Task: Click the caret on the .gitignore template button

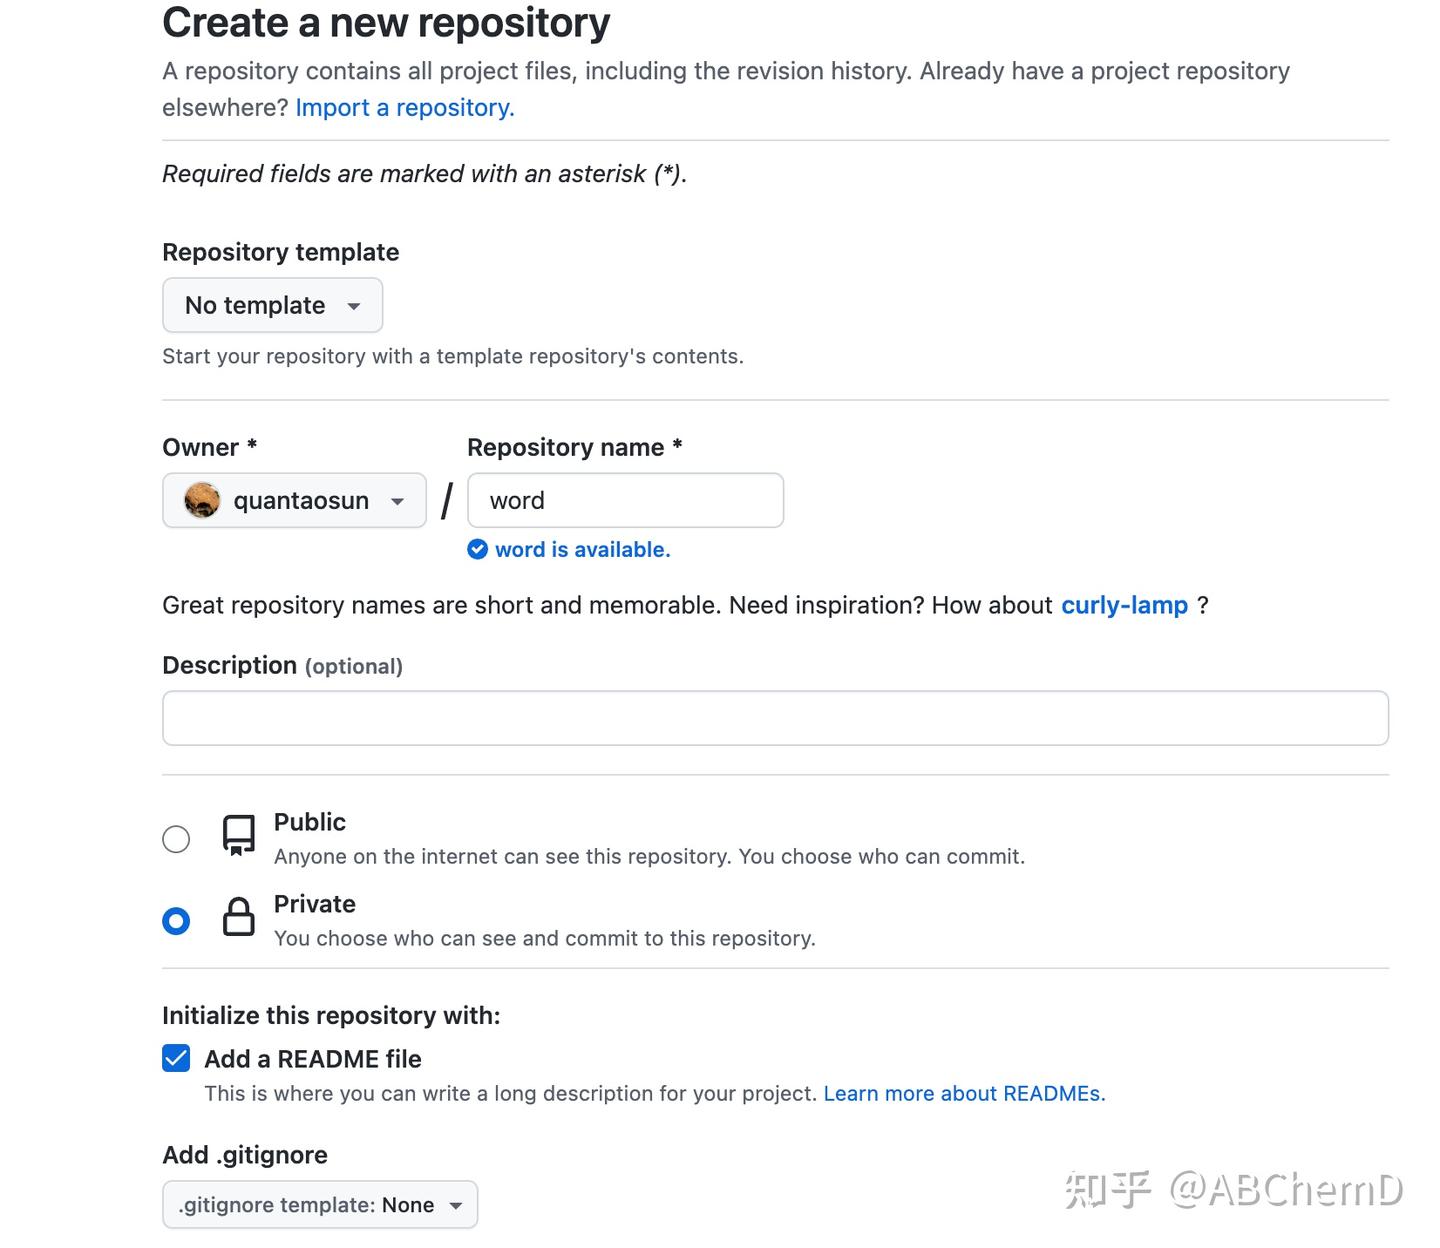Action: click(457, 1205)
